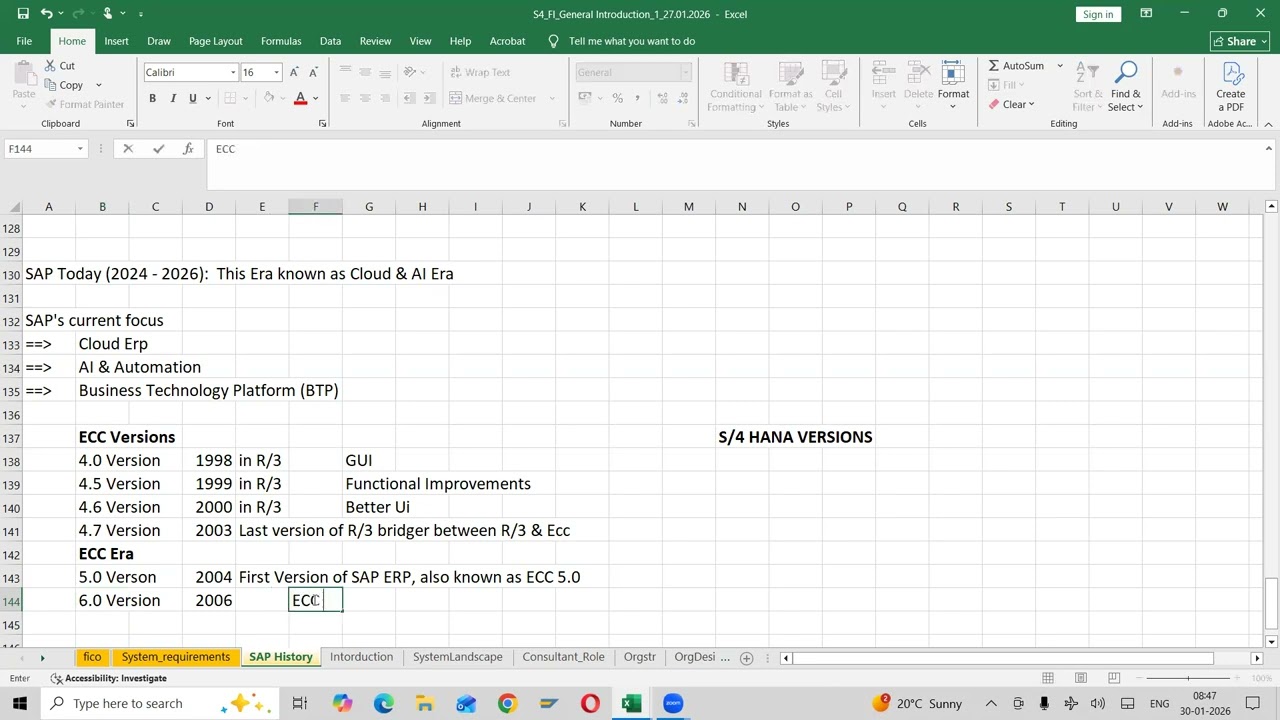Toggle Underline formatting

click(x=193, y=98)
